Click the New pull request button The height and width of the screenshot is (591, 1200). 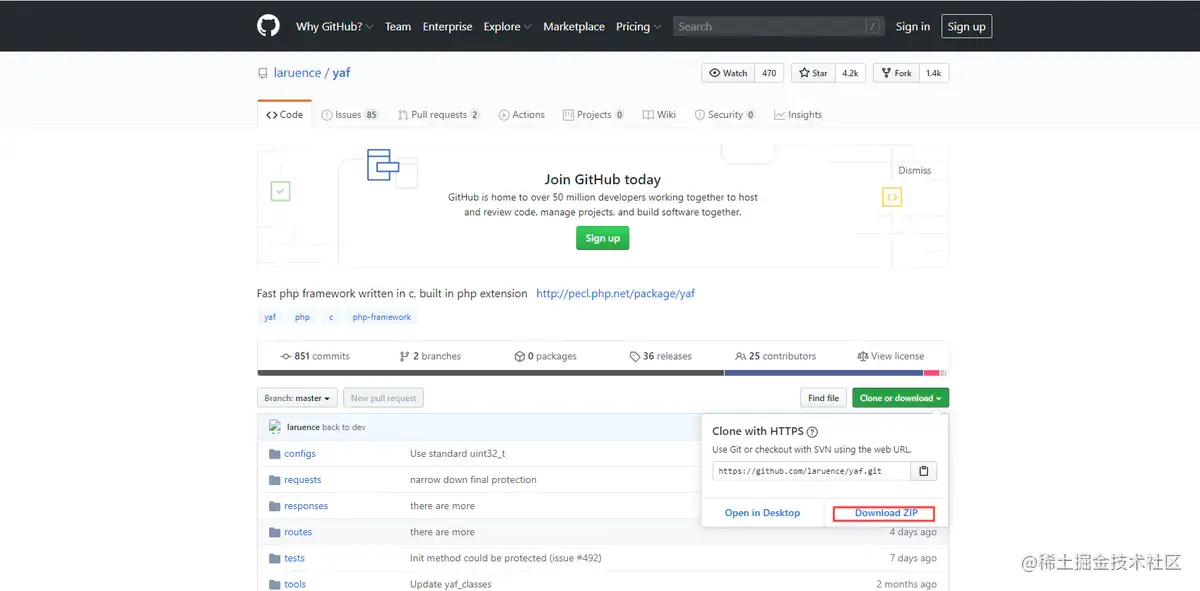384,398
